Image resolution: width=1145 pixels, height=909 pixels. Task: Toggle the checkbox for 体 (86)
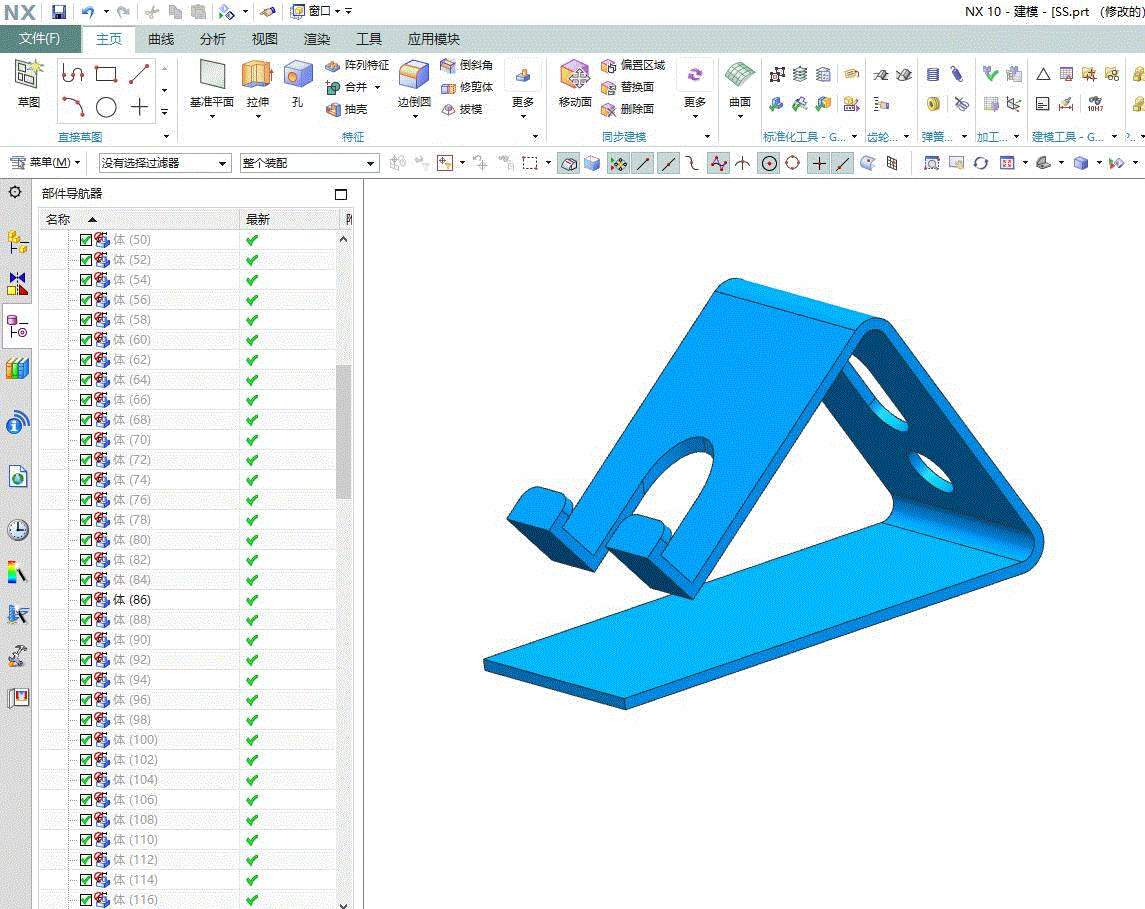(x=85, y=599)
